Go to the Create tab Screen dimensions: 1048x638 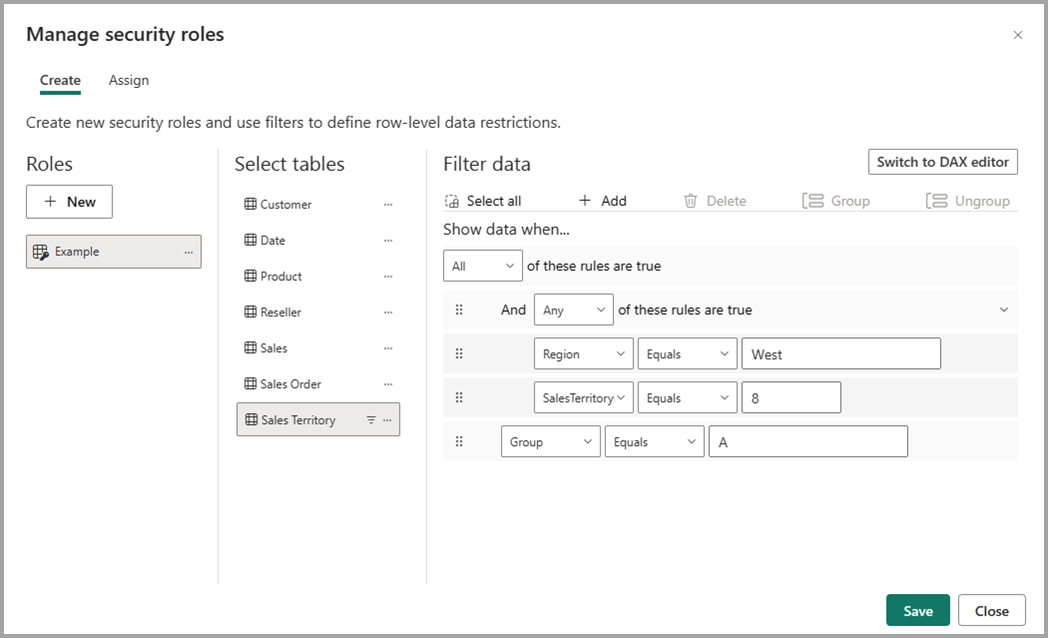pos(60,80)
